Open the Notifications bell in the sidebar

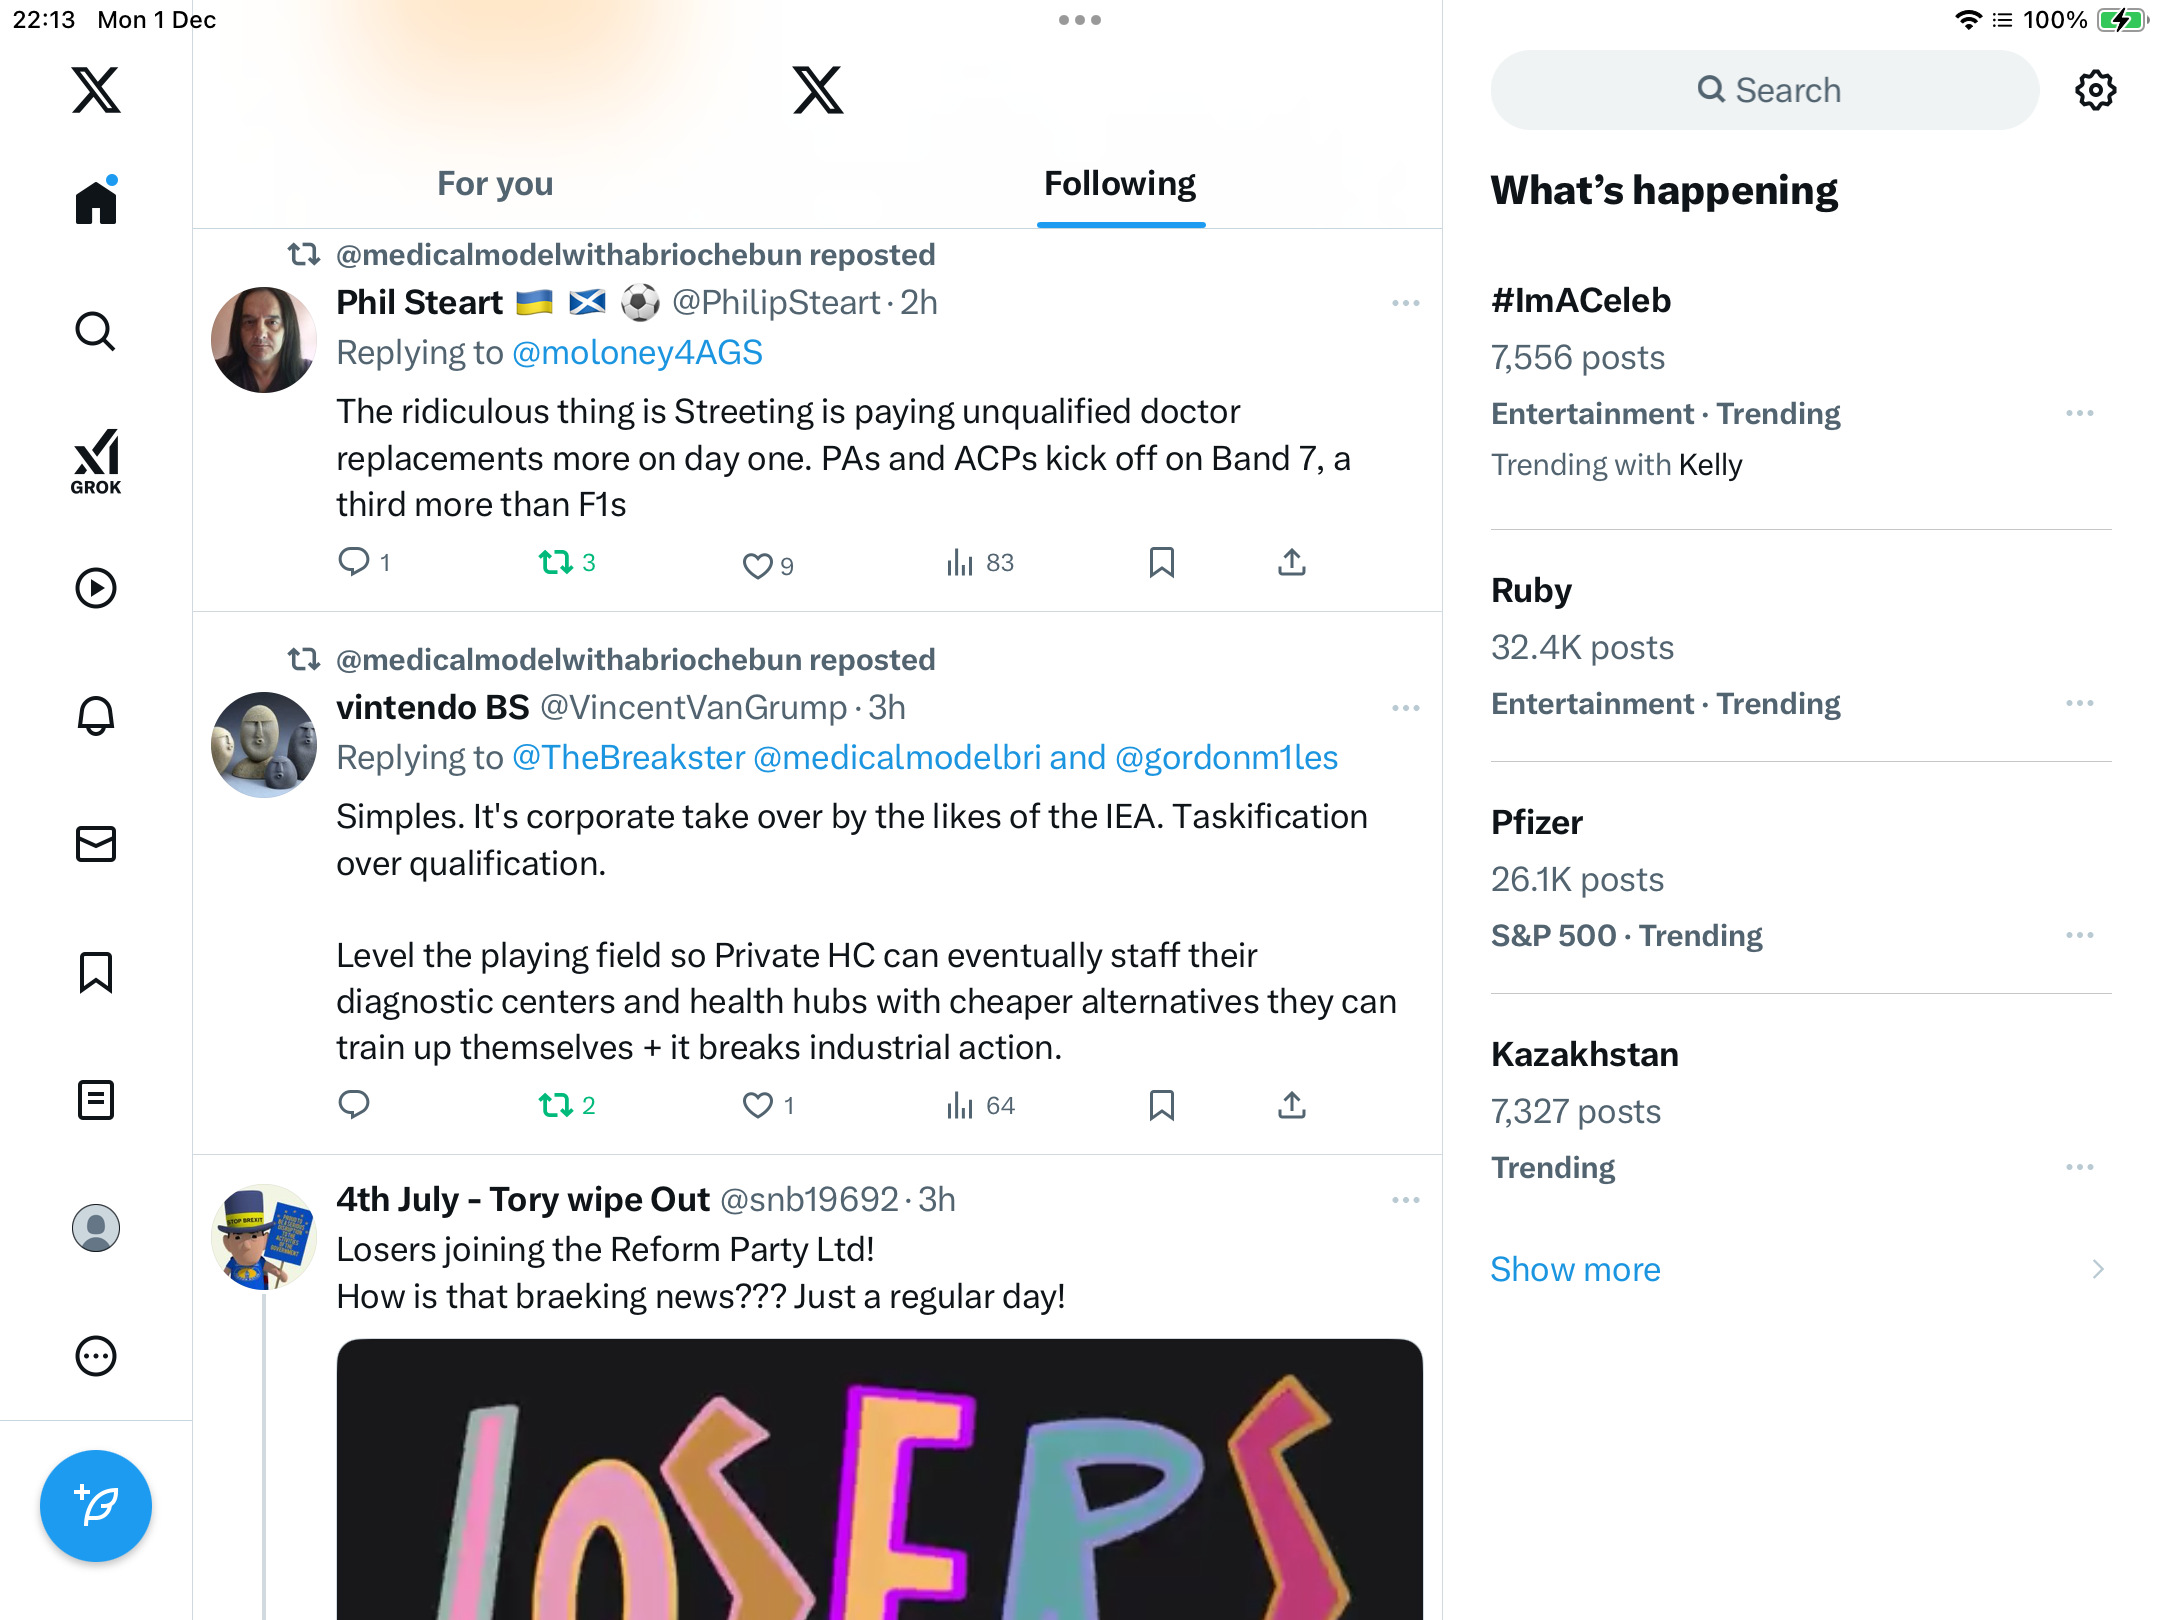(96, 716)
